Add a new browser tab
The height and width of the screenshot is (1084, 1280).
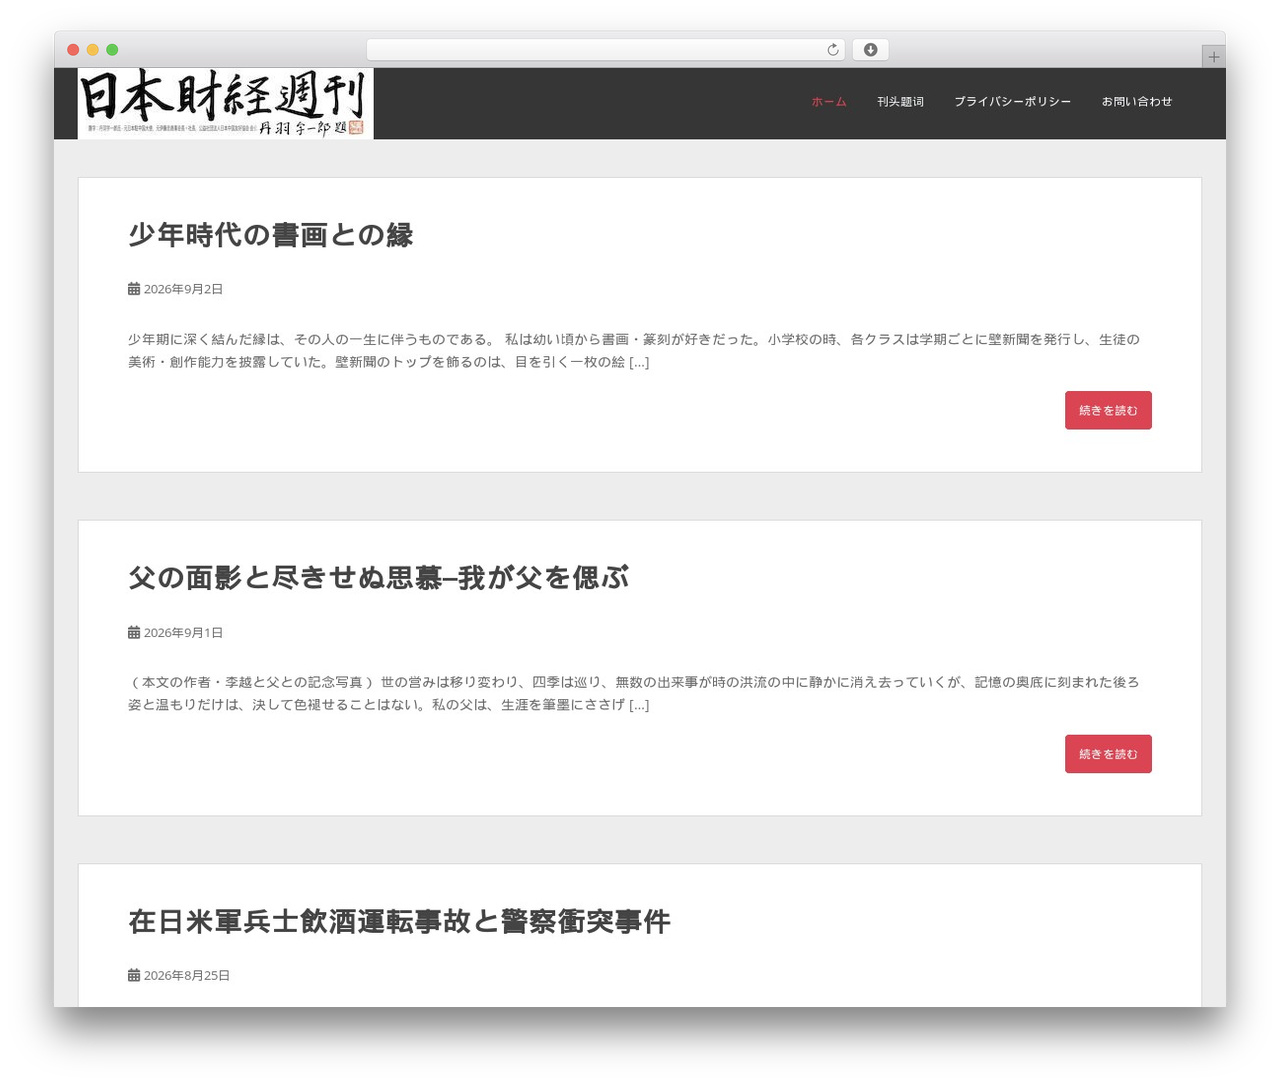click(1213, 57)
